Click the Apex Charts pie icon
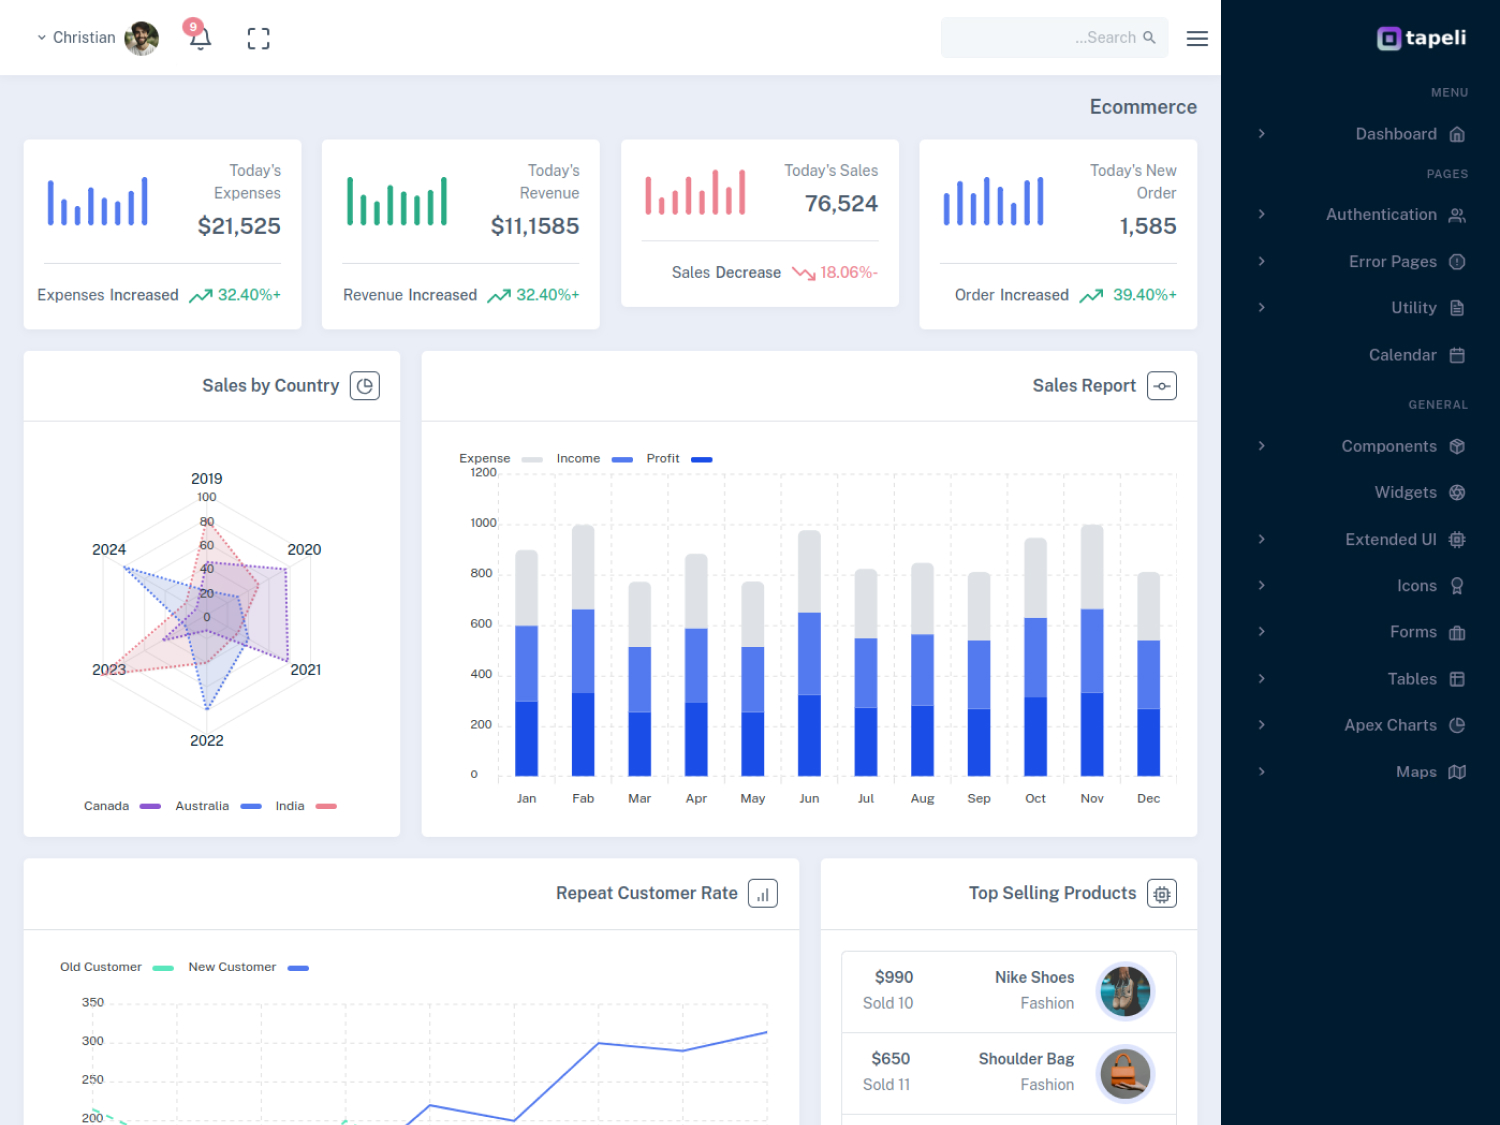 (x=1457, y=725)
